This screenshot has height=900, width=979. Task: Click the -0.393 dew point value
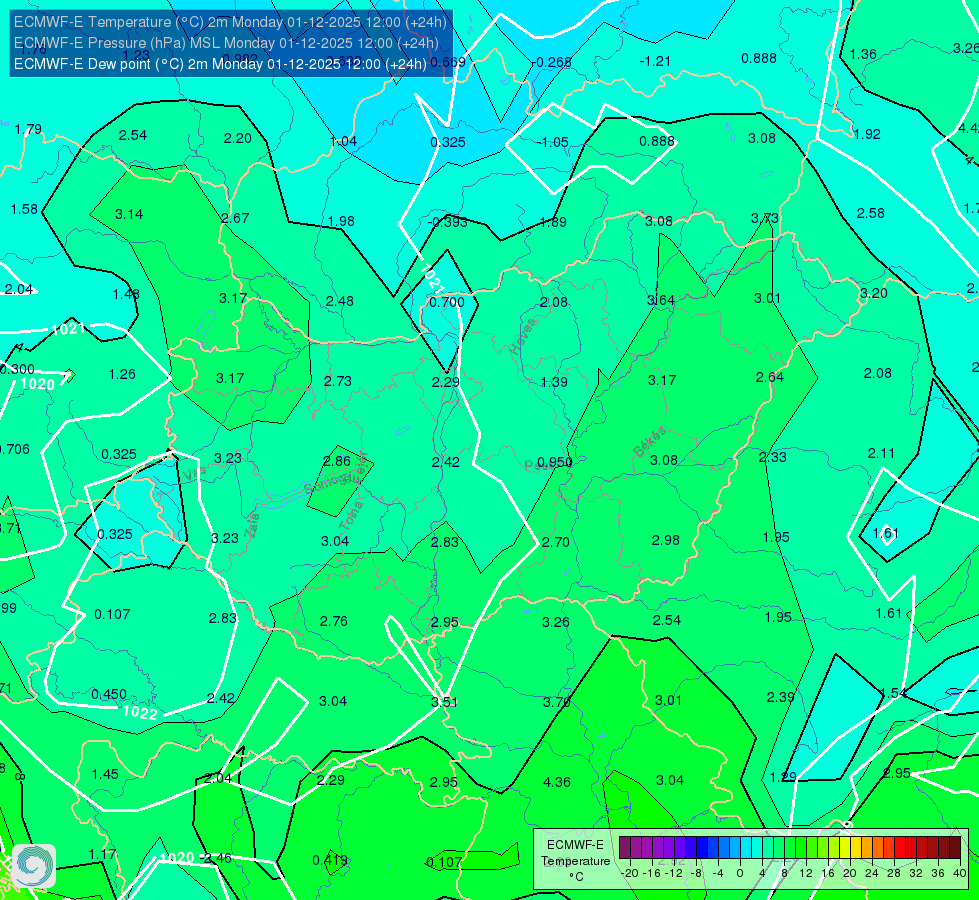(448, 222)
